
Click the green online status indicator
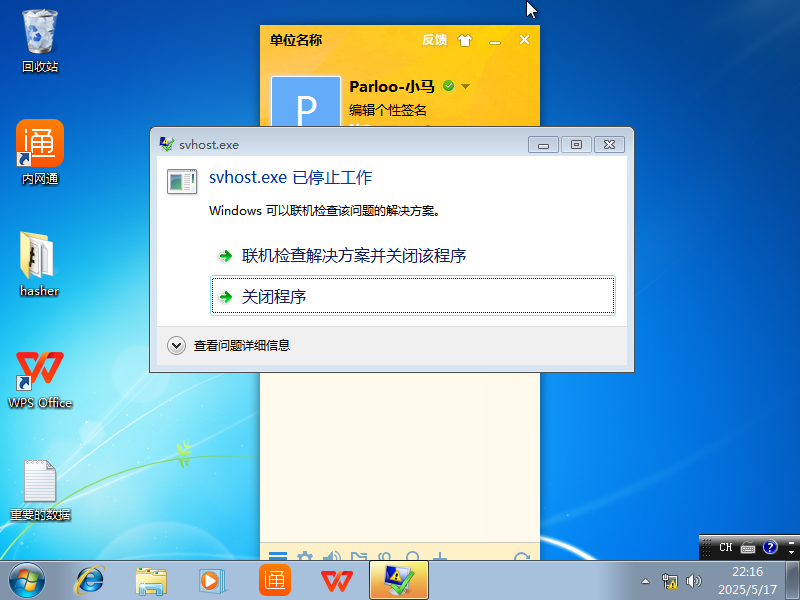[x=448, y=86]
